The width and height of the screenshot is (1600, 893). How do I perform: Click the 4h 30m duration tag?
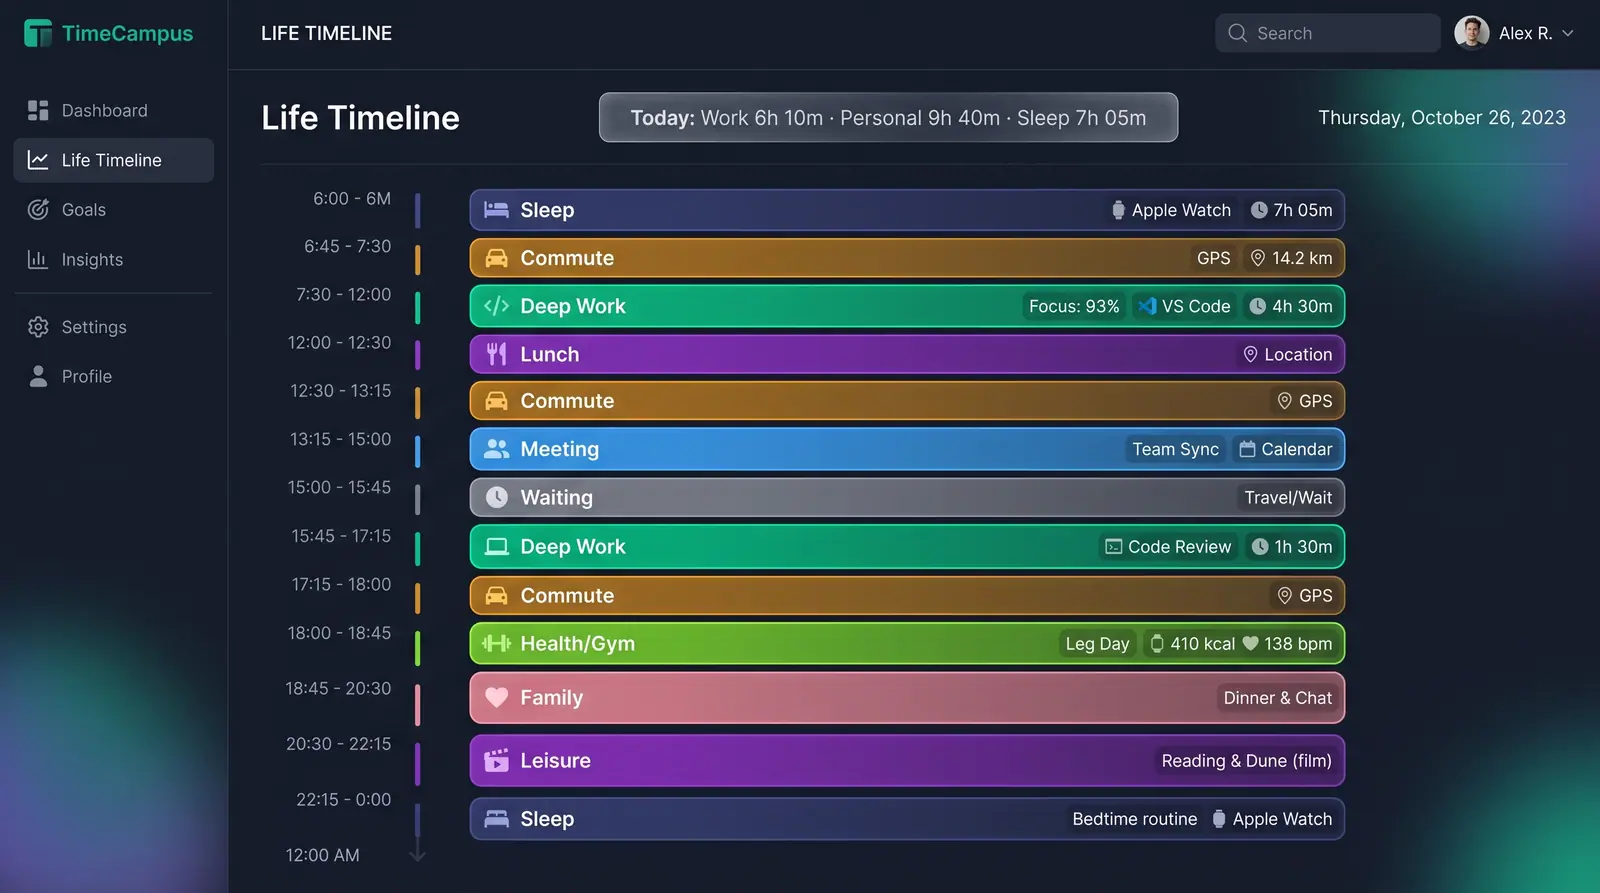pos(1290,306)
